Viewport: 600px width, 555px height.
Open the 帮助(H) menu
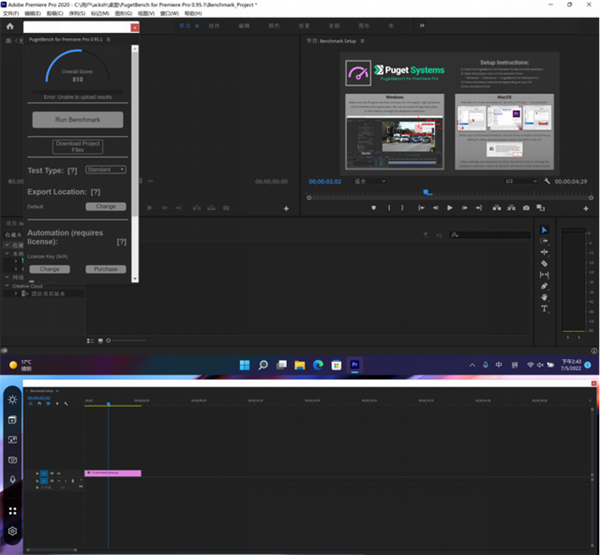click(192, 13)
